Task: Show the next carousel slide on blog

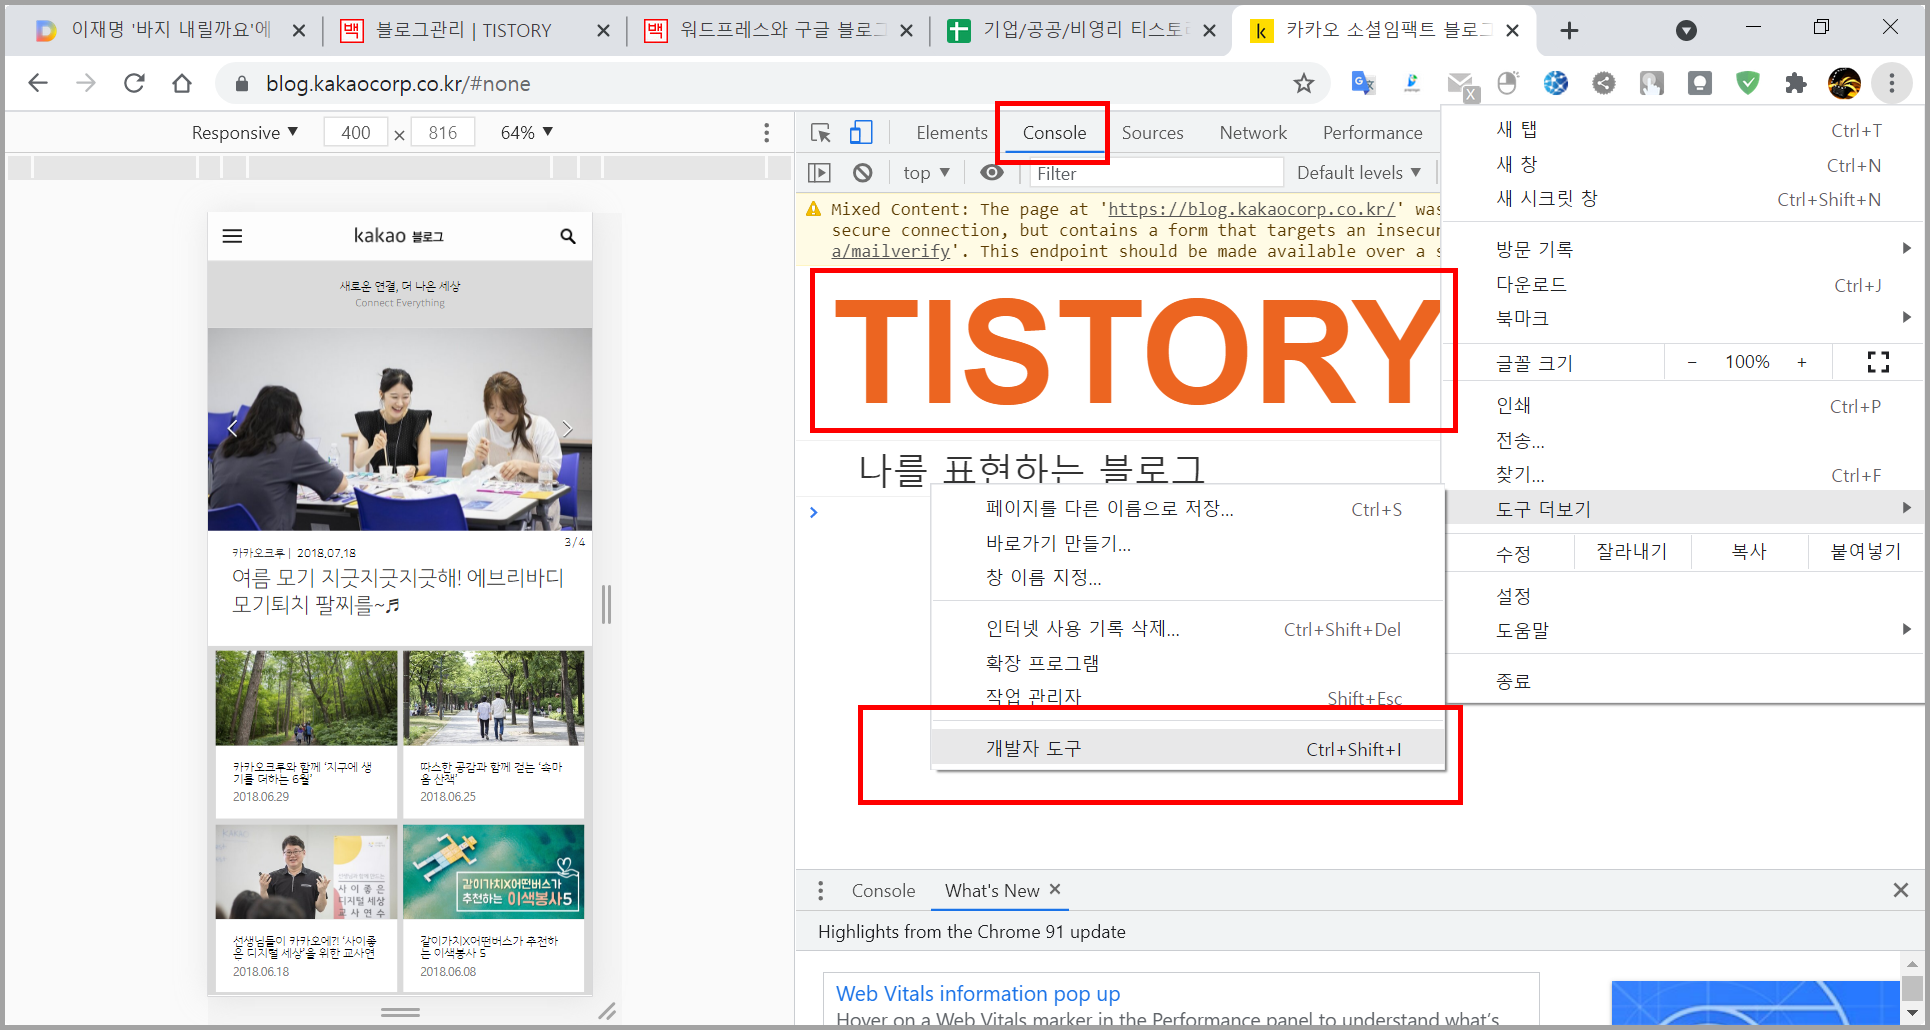Action: 567,428
